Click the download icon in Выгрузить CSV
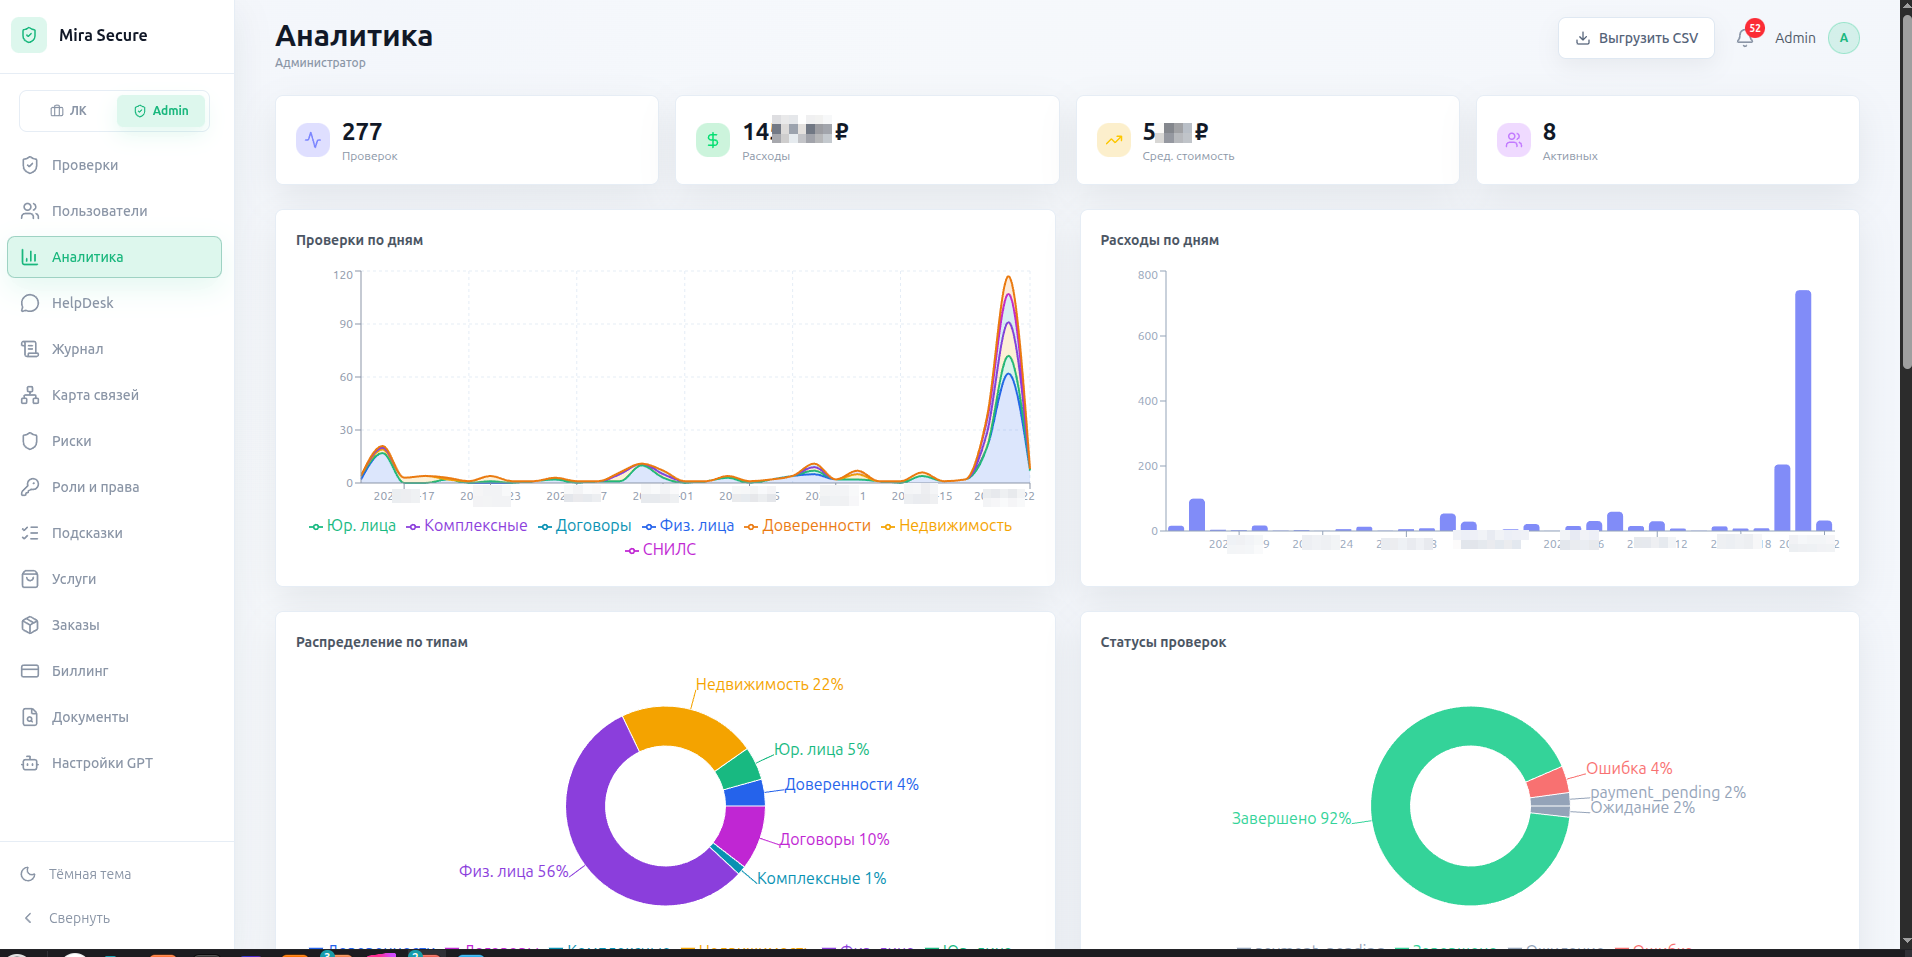Screen dimensions: 1912x957 1583,38
